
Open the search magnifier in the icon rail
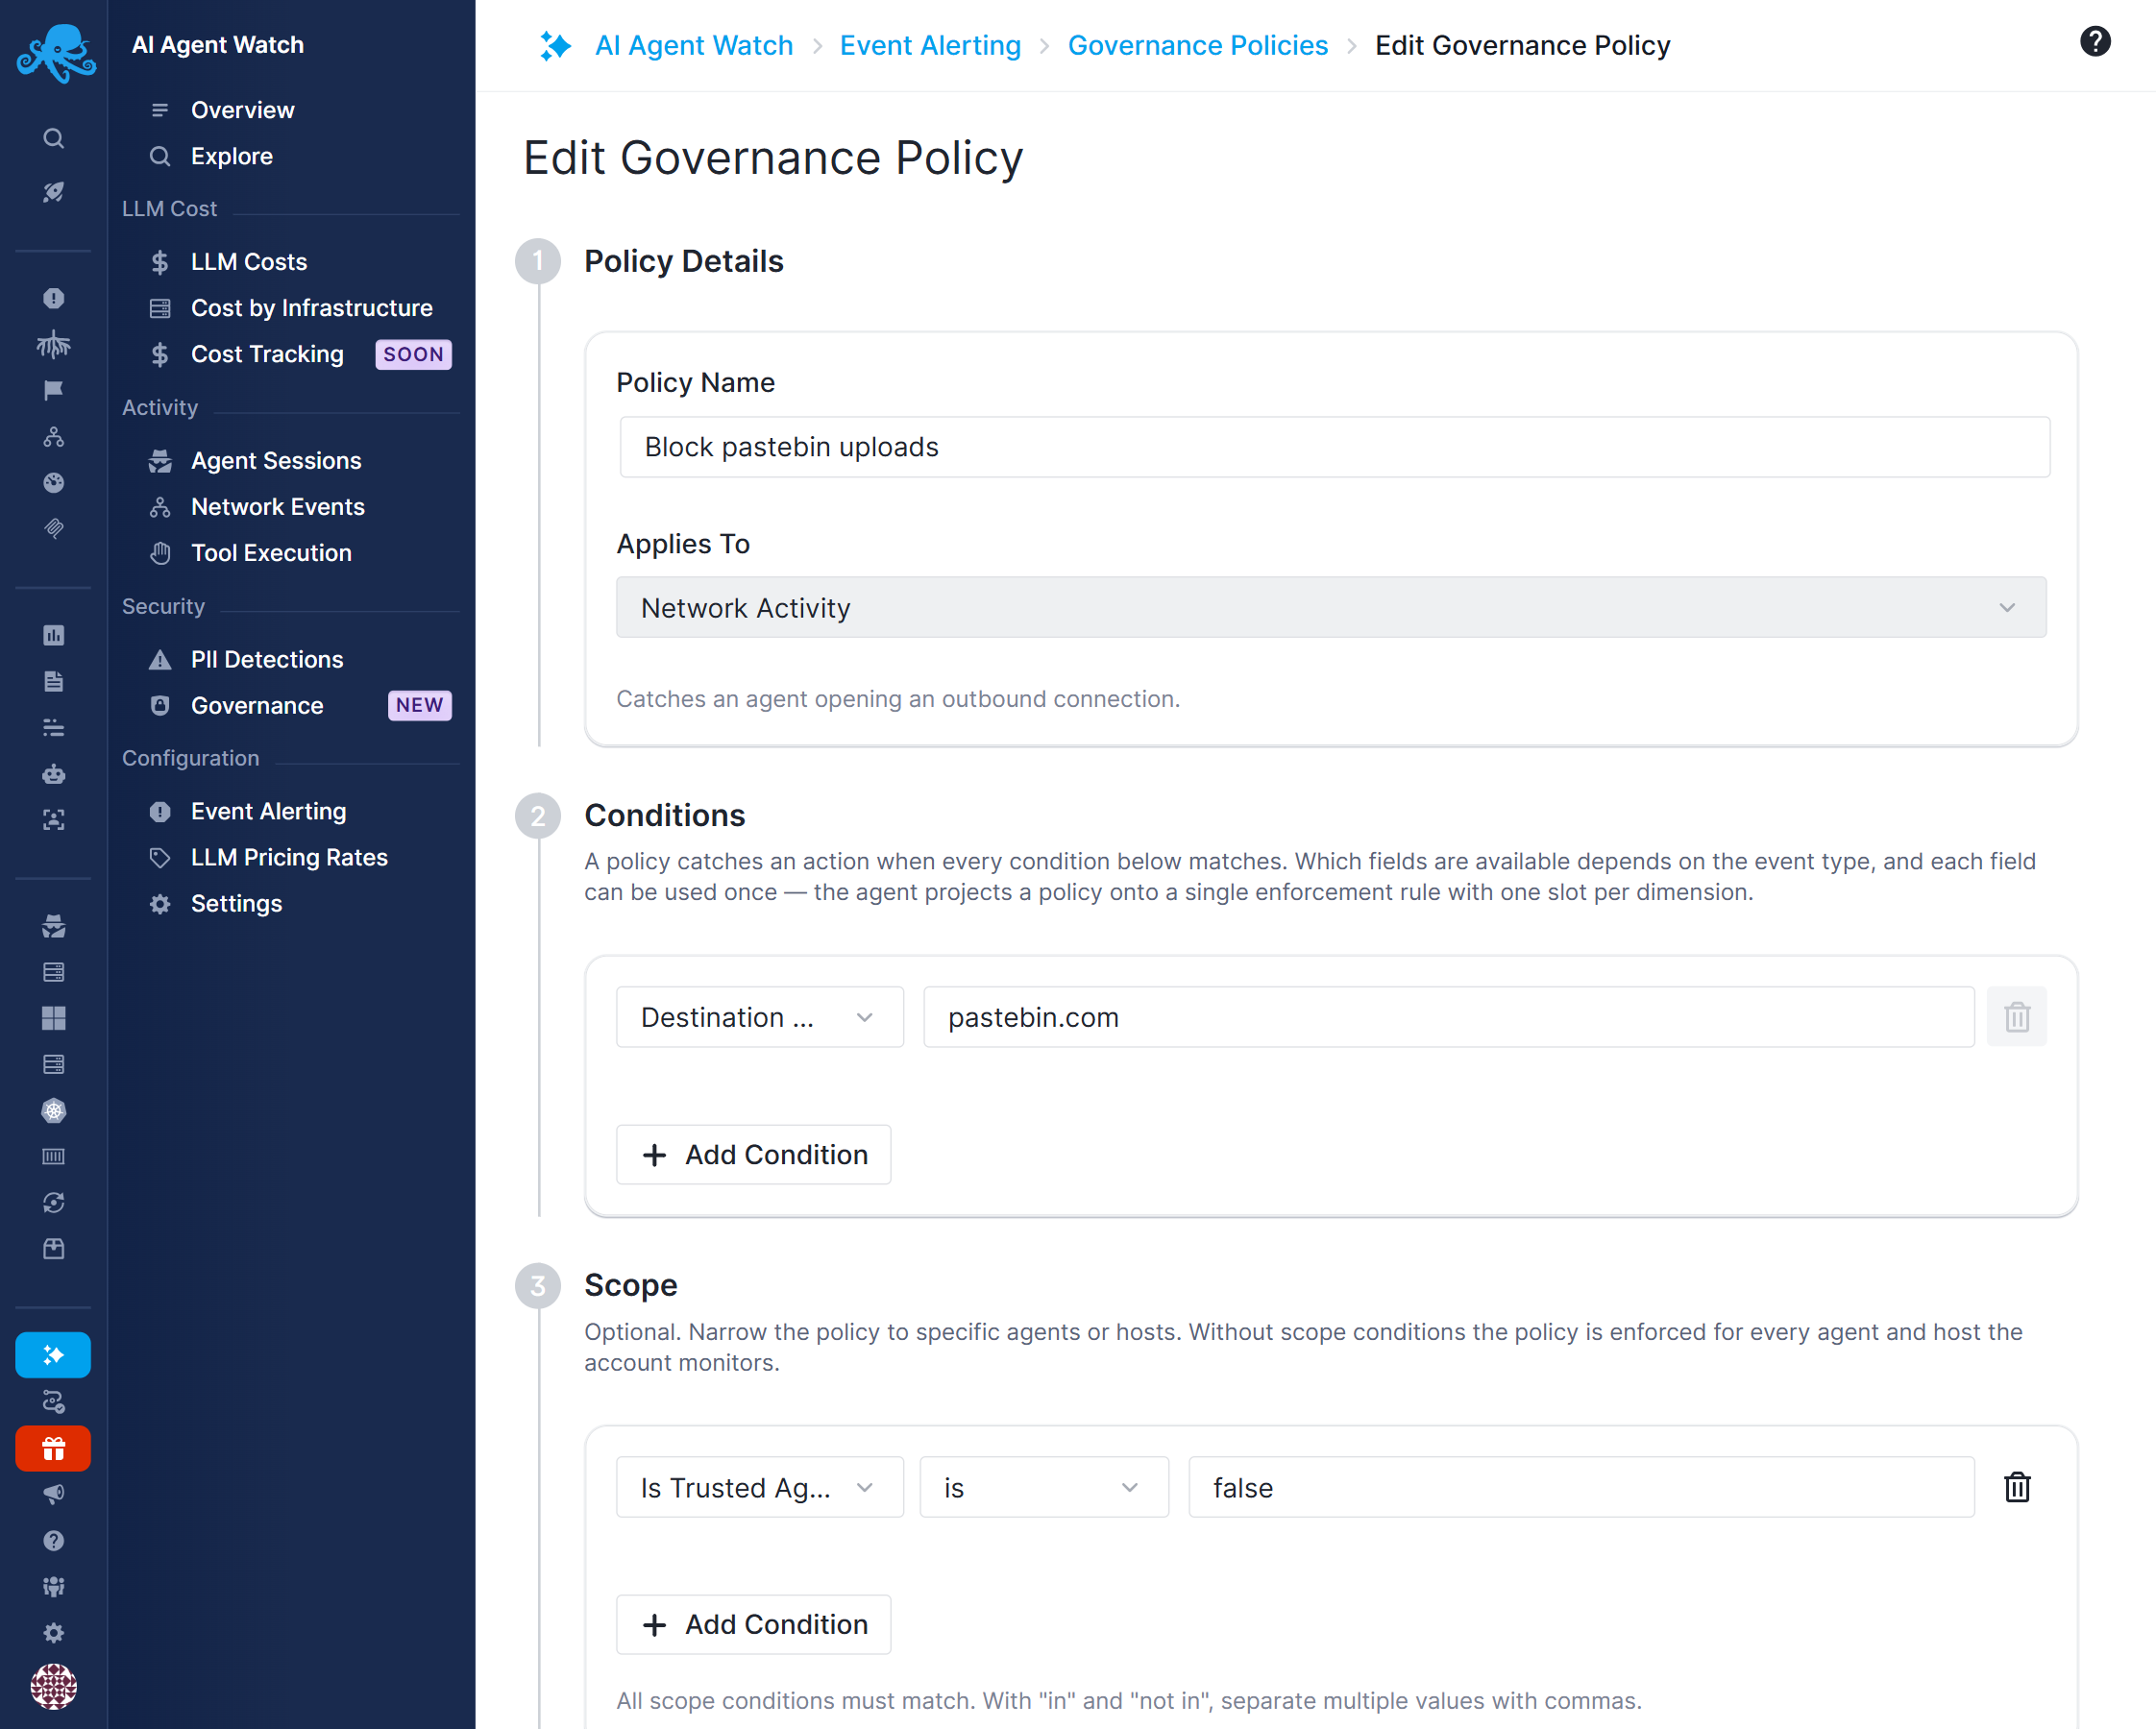(54, 138)
